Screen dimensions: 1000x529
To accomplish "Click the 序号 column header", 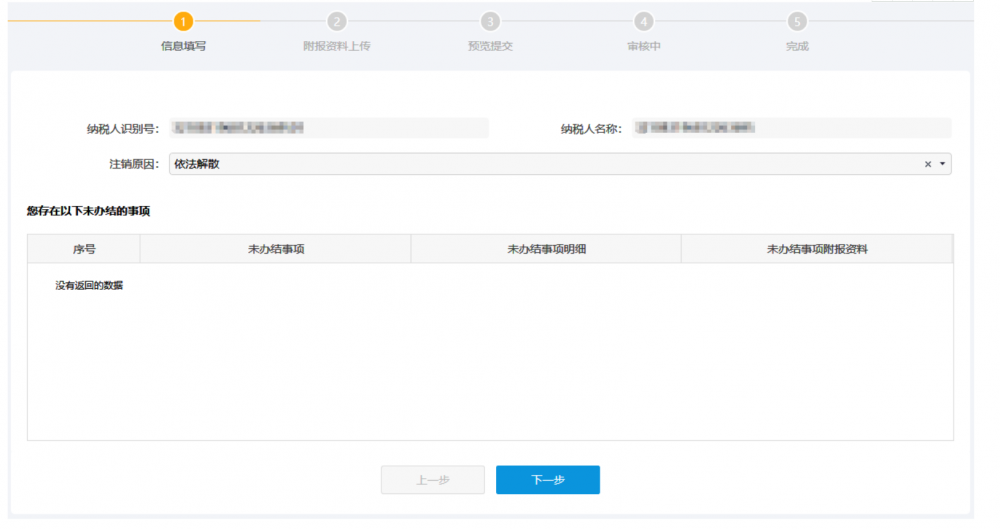I will [x=84, y=249].
